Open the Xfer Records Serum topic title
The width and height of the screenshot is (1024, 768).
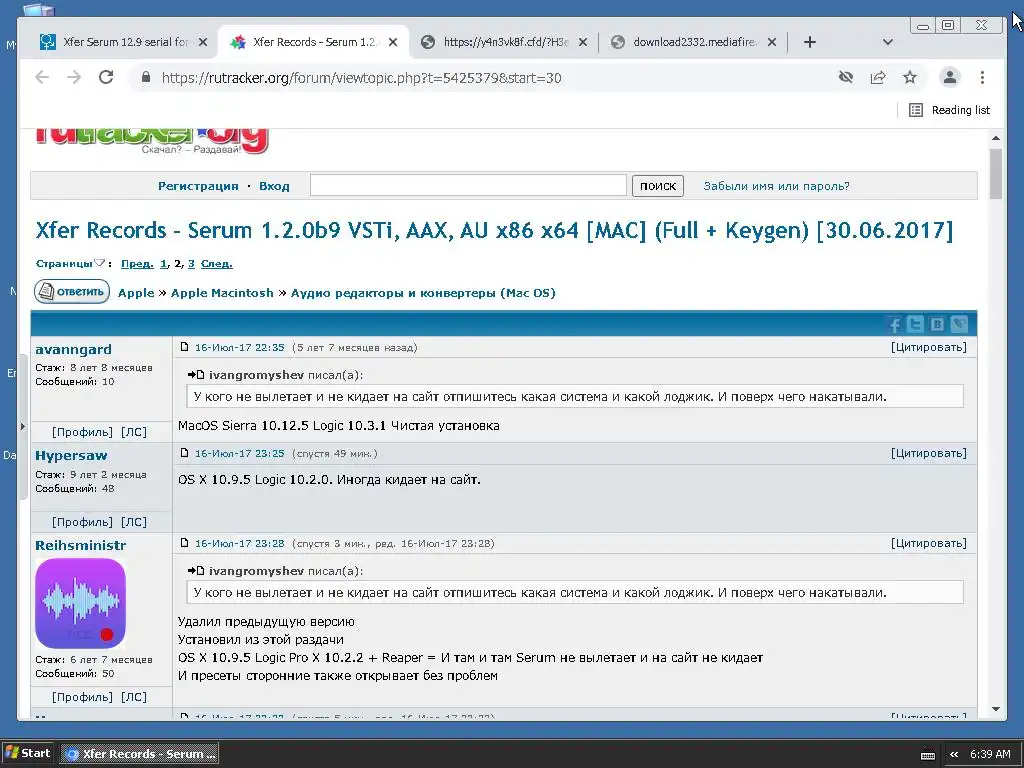point(494,231)
